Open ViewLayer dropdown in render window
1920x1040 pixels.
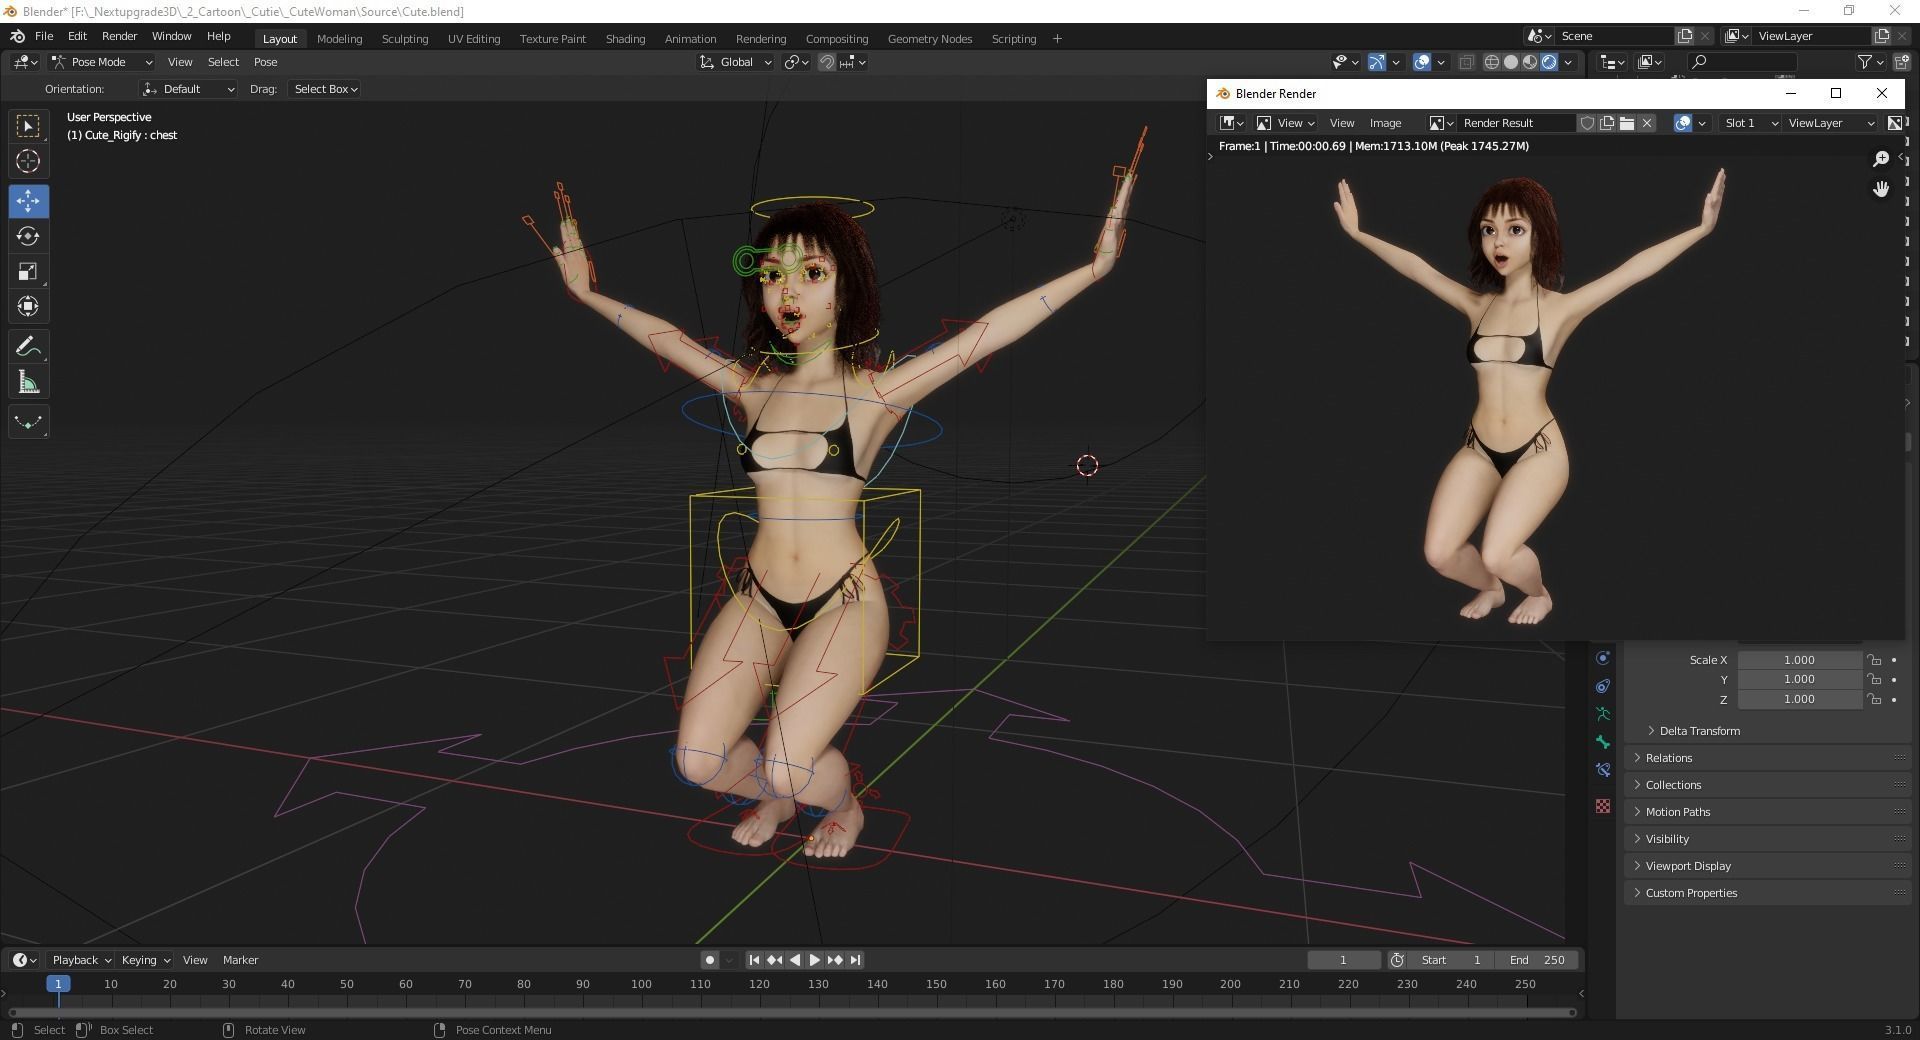1830,123
